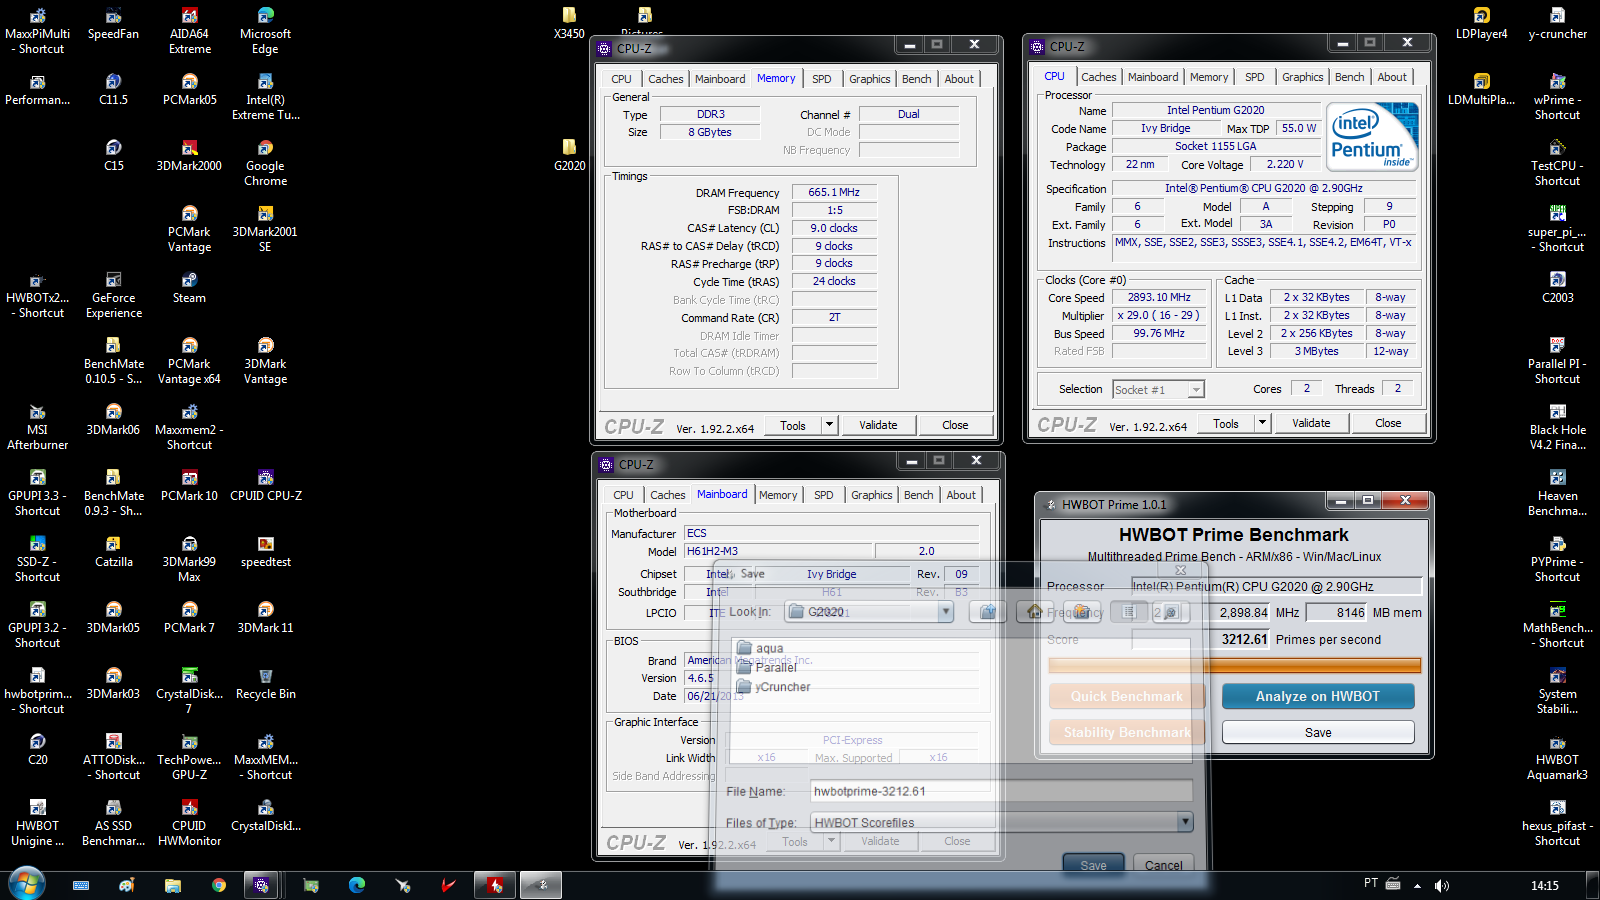1600x900 pixels.
Task: Switch to List view icon in Save dialog
Action: (x=1129, y=612)
